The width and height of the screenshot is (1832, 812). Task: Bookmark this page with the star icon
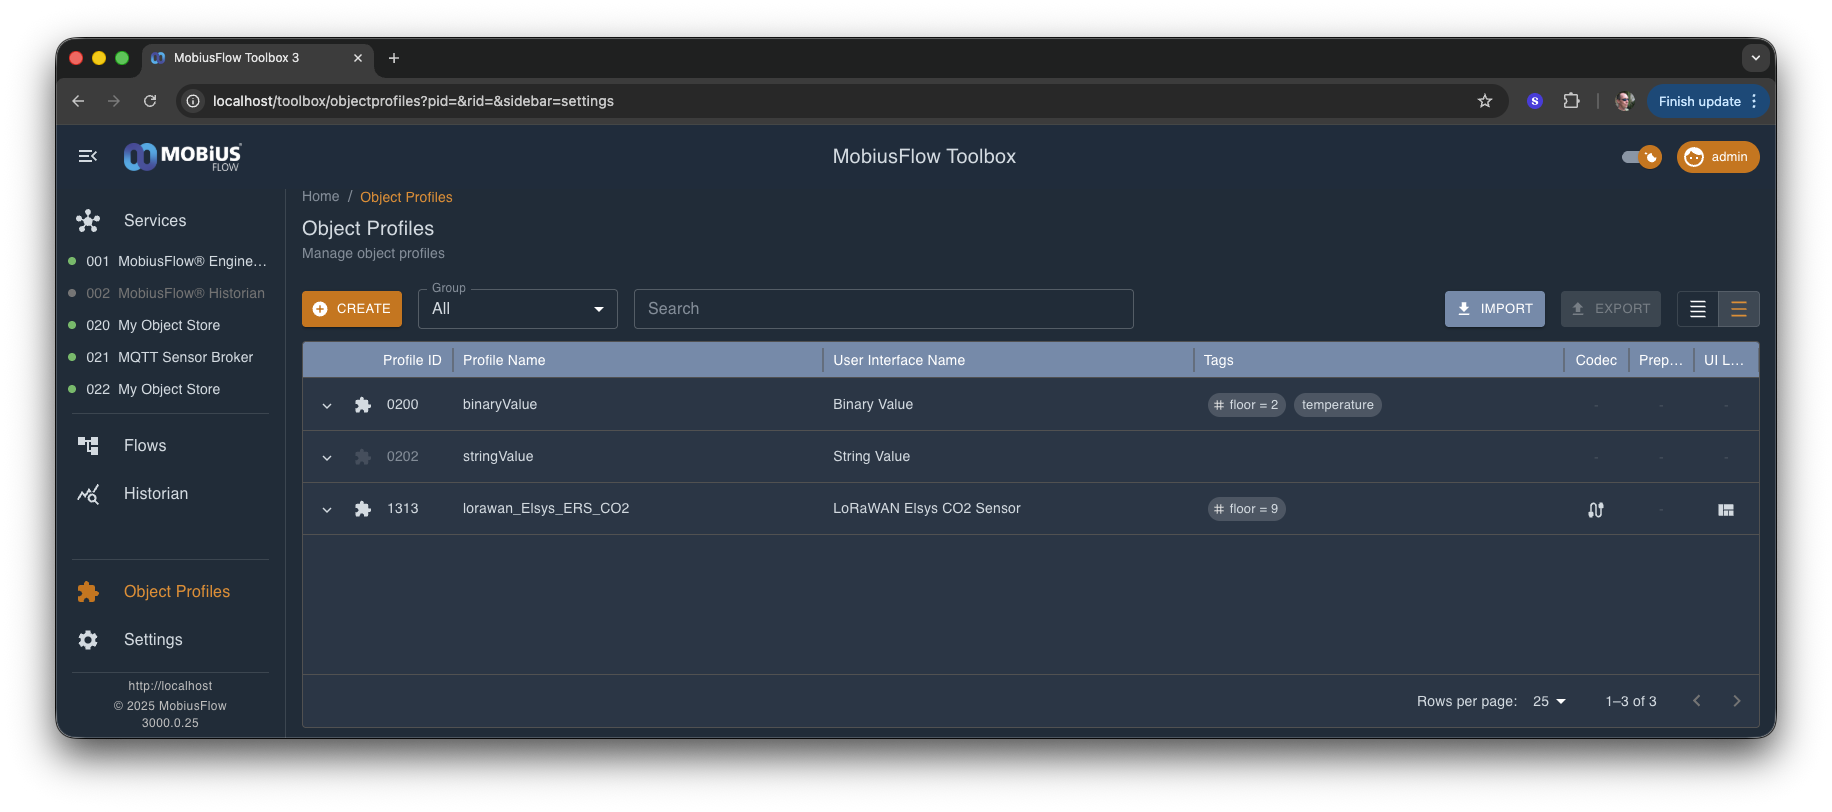pyautogui.click(x=1484, y=101)
